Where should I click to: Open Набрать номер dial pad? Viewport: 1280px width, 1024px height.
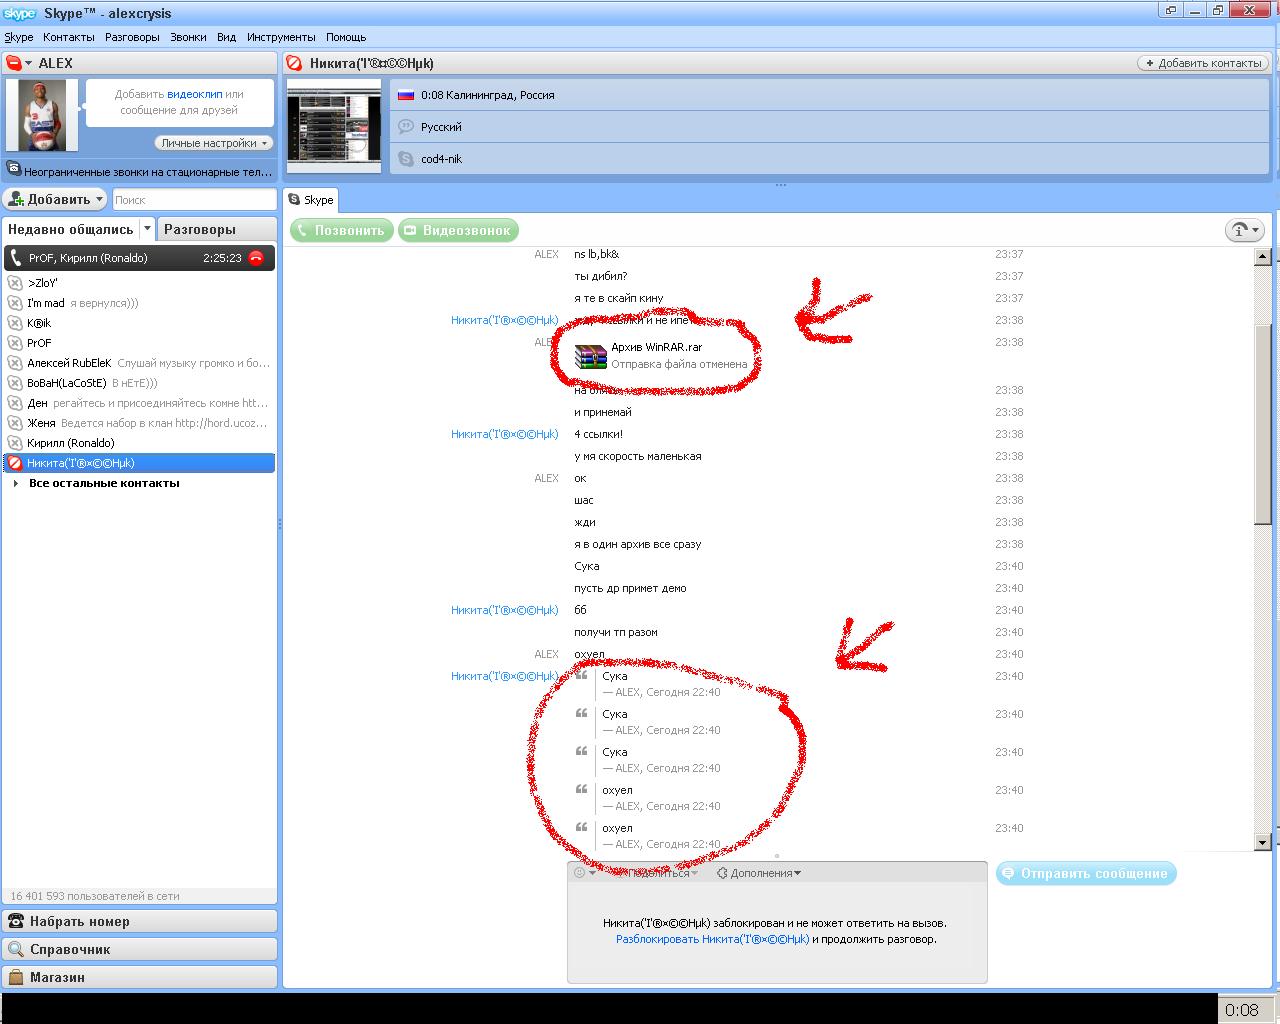(x=139, y=921)
